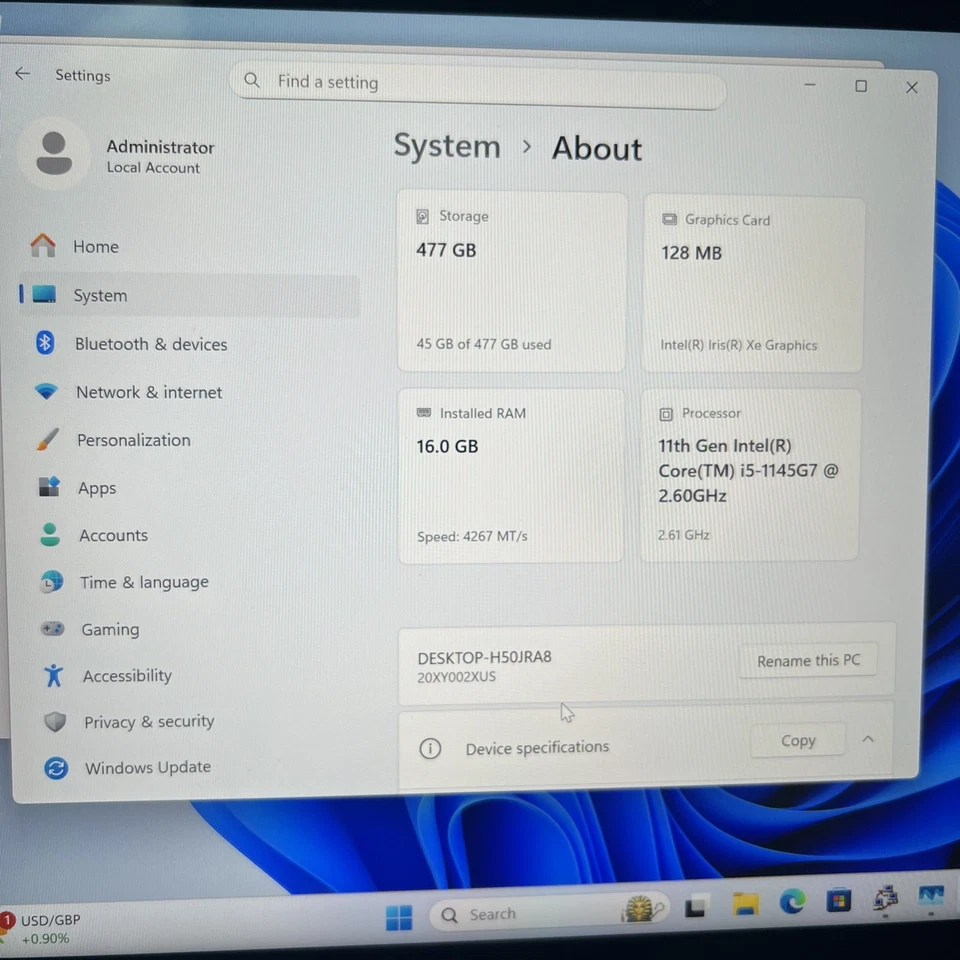960x960 pixels.
Task: Click the Storage disk icon
Action: [x=423, y=215]
